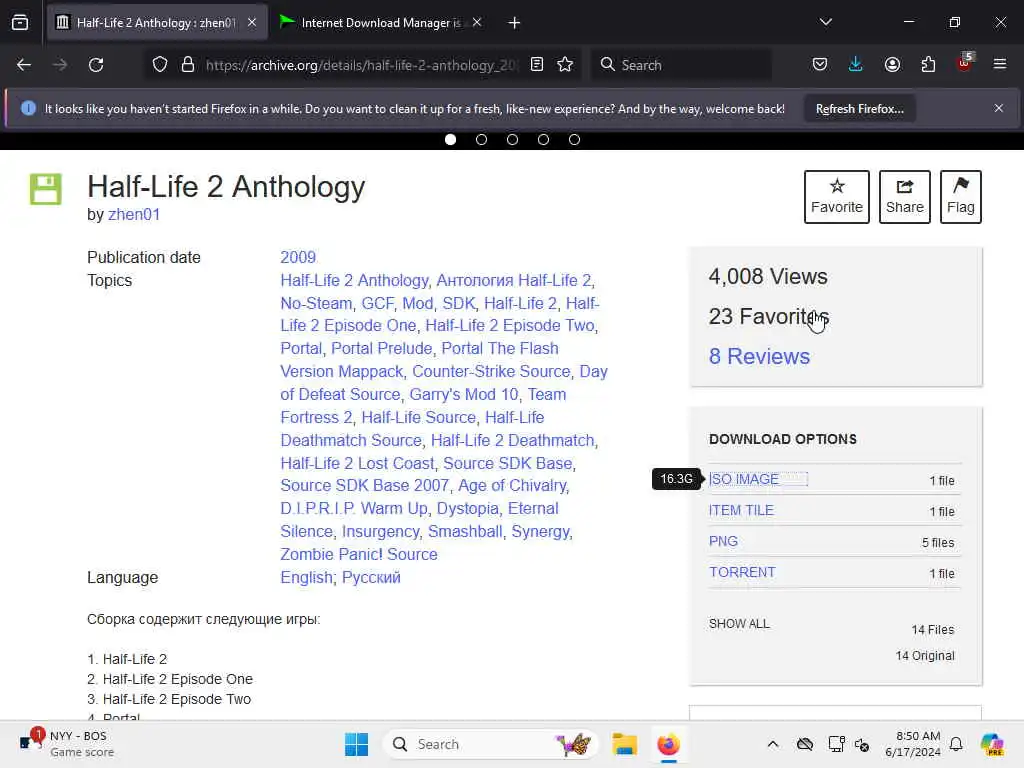Click the green floppy disk software icon
Screen dimensions: 1024x768
point(46,189)
